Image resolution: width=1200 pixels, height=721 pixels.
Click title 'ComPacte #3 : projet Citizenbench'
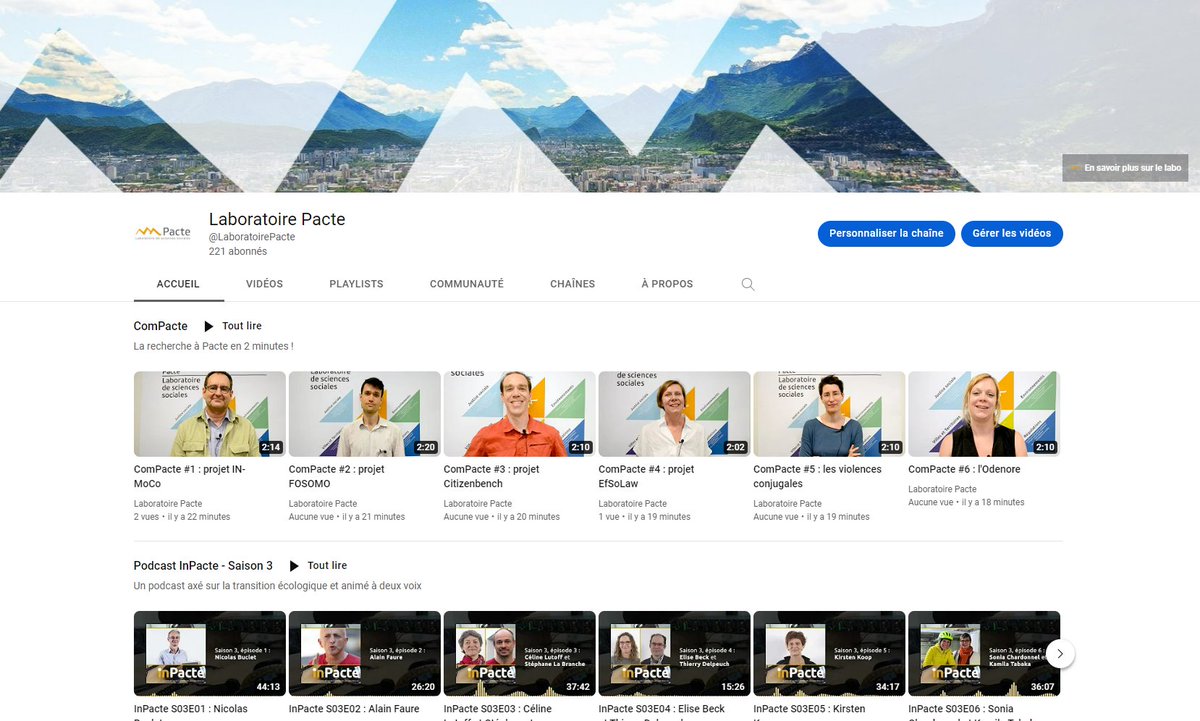(x=492, y=476)
